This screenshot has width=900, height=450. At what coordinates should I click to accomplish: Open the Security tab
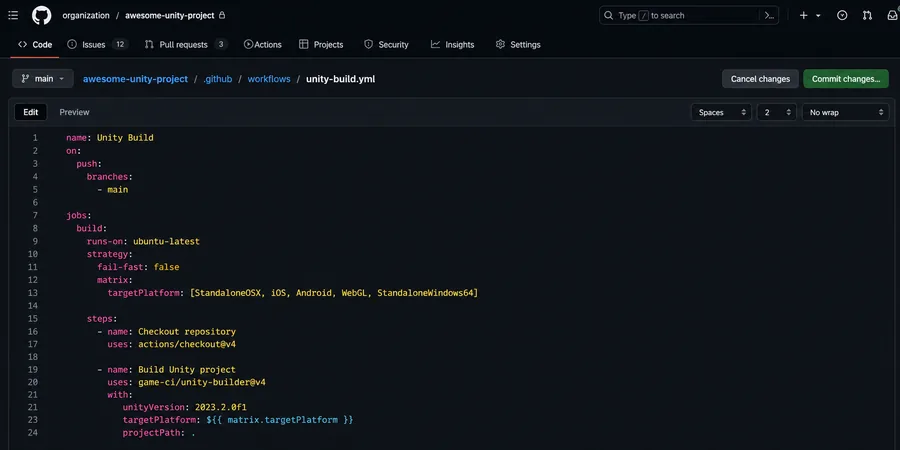[386, 44]
